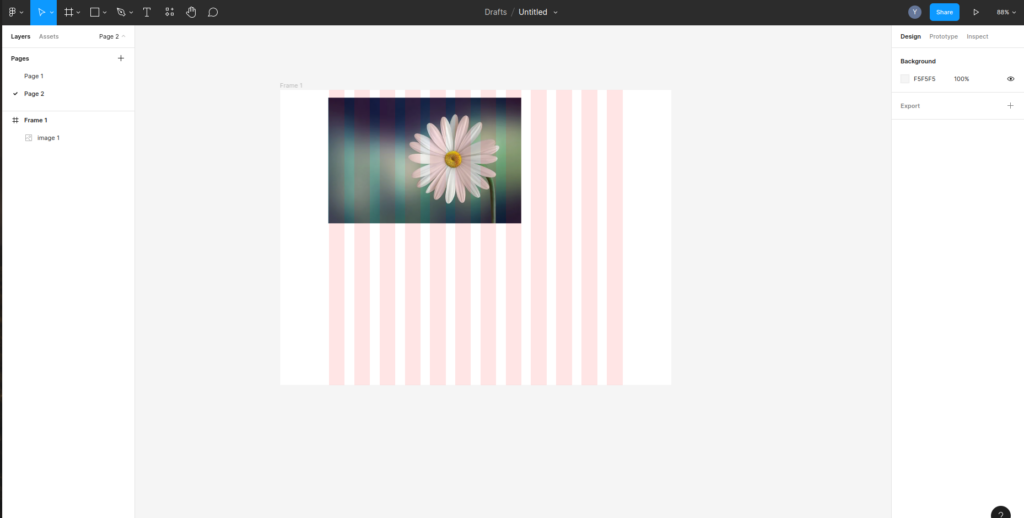This screenshot has height=518, width=1024.
Task: Open the Resources tool
Action: pos(169,12)
